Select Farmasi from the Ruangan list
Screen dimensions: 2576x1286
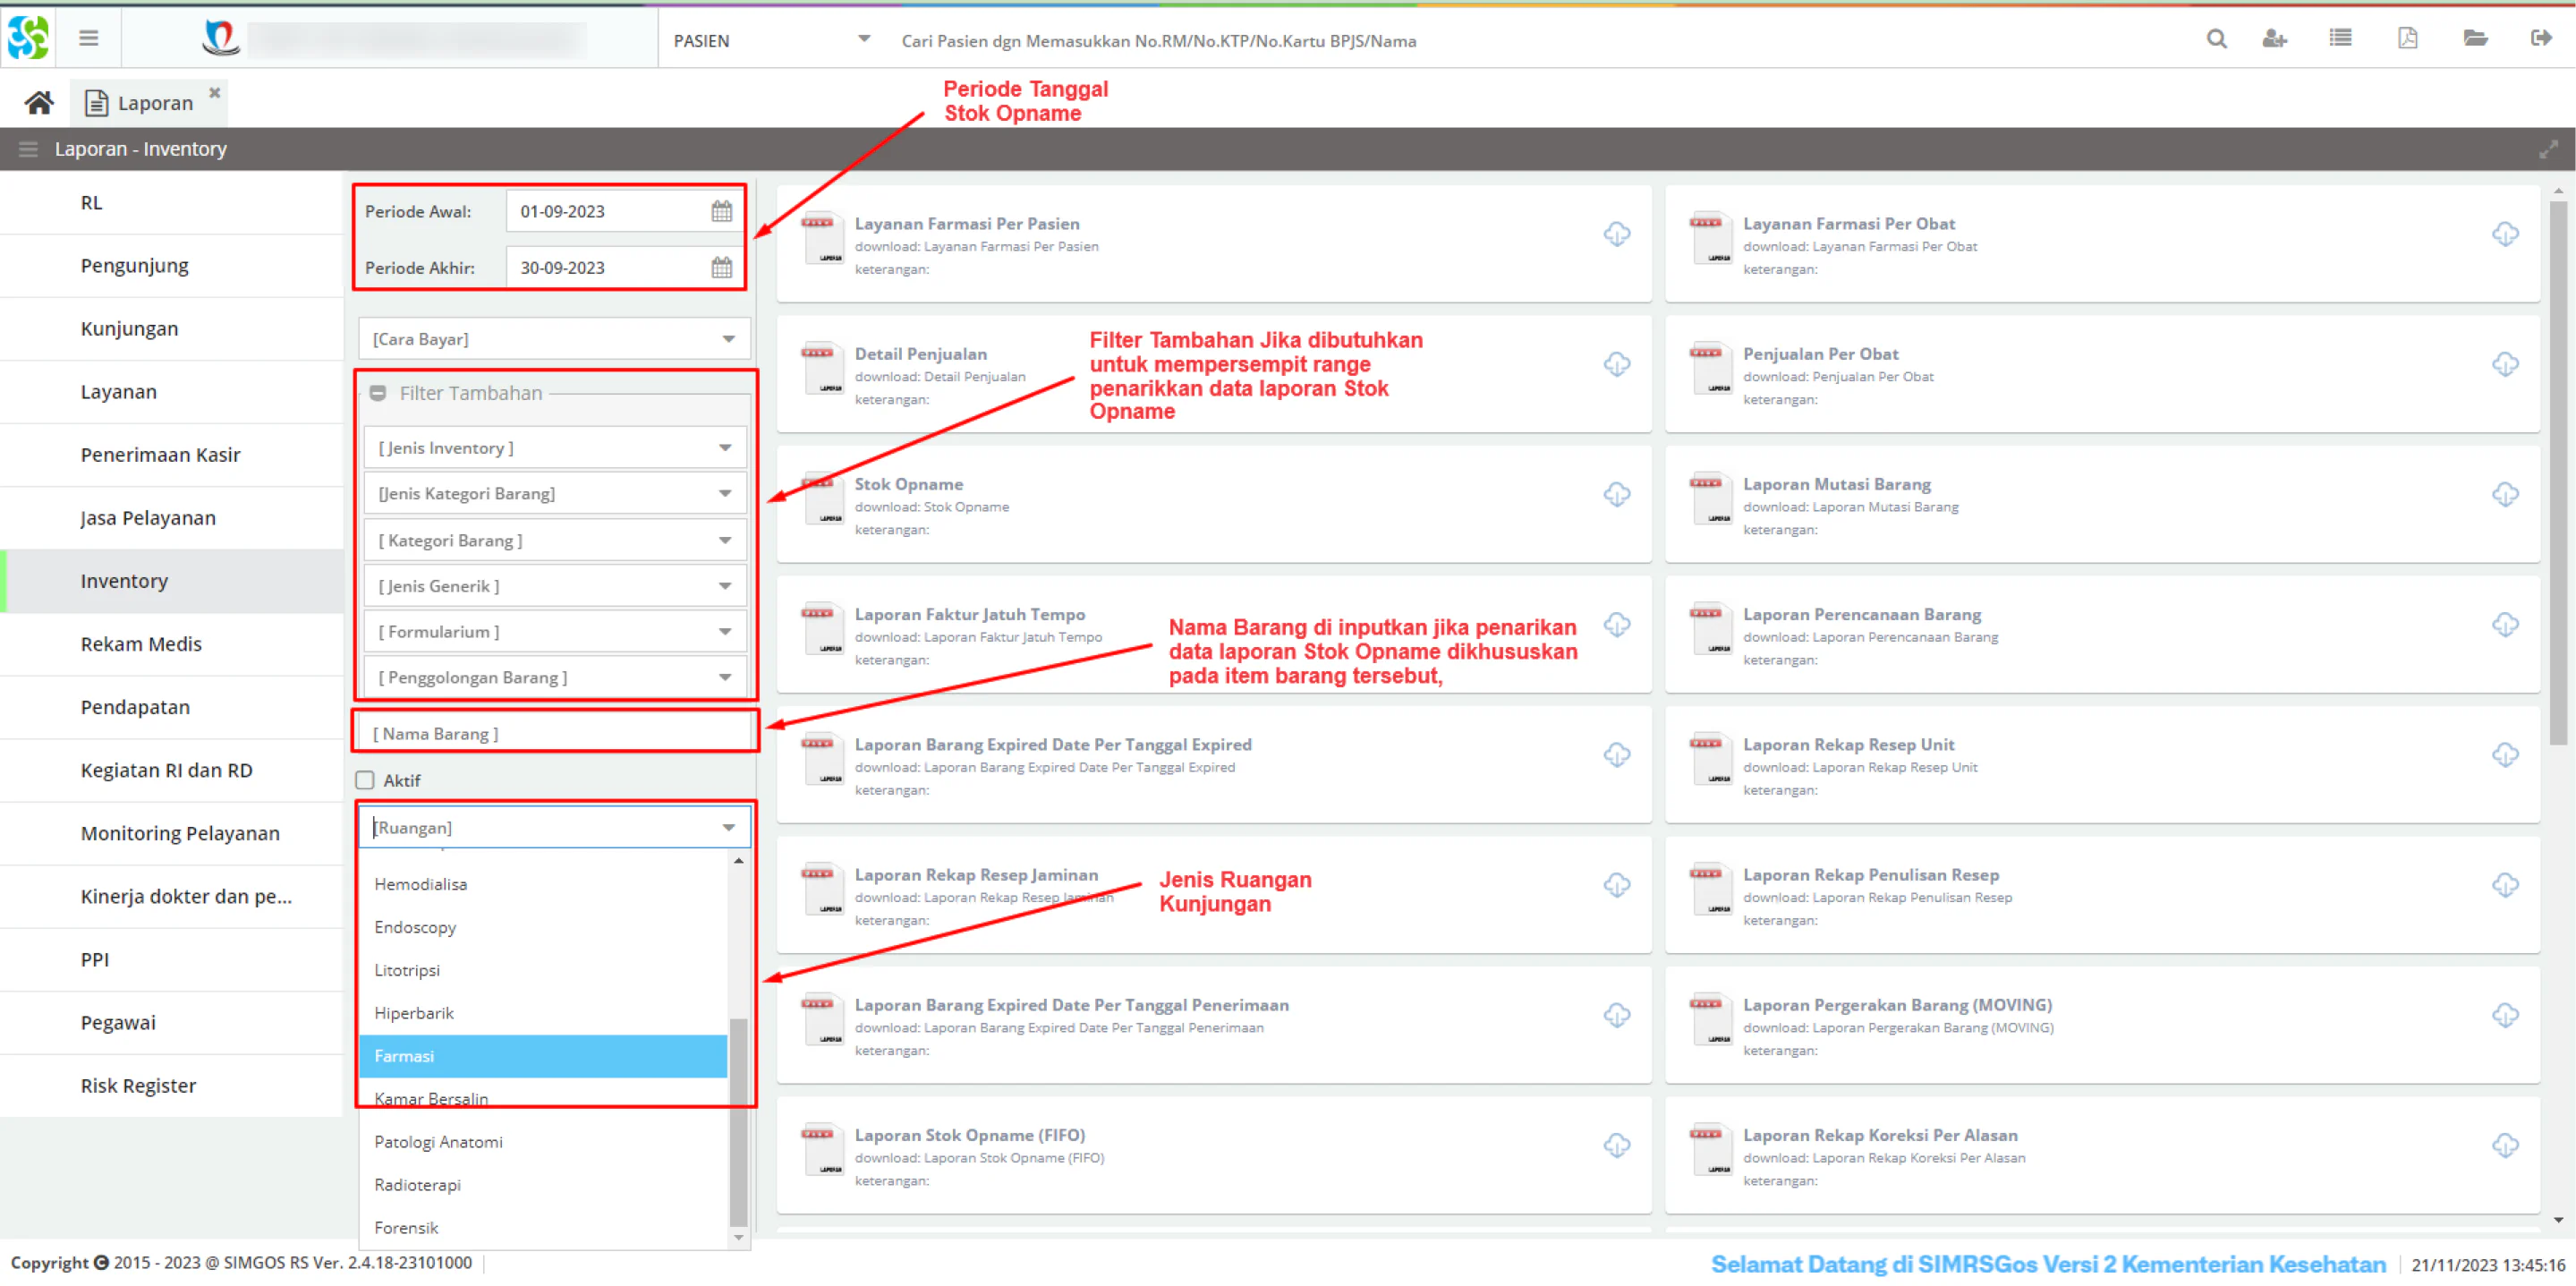coord(543,1056)
